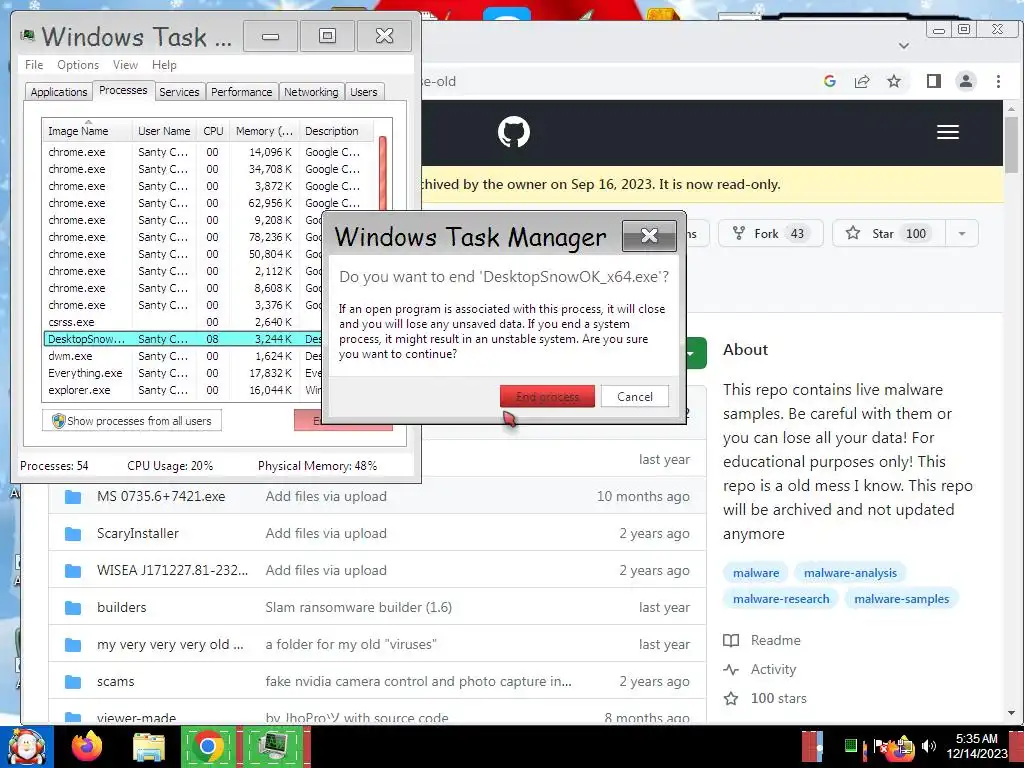
Task: Click Show processes from all users
Action: (x=132, y=421)
